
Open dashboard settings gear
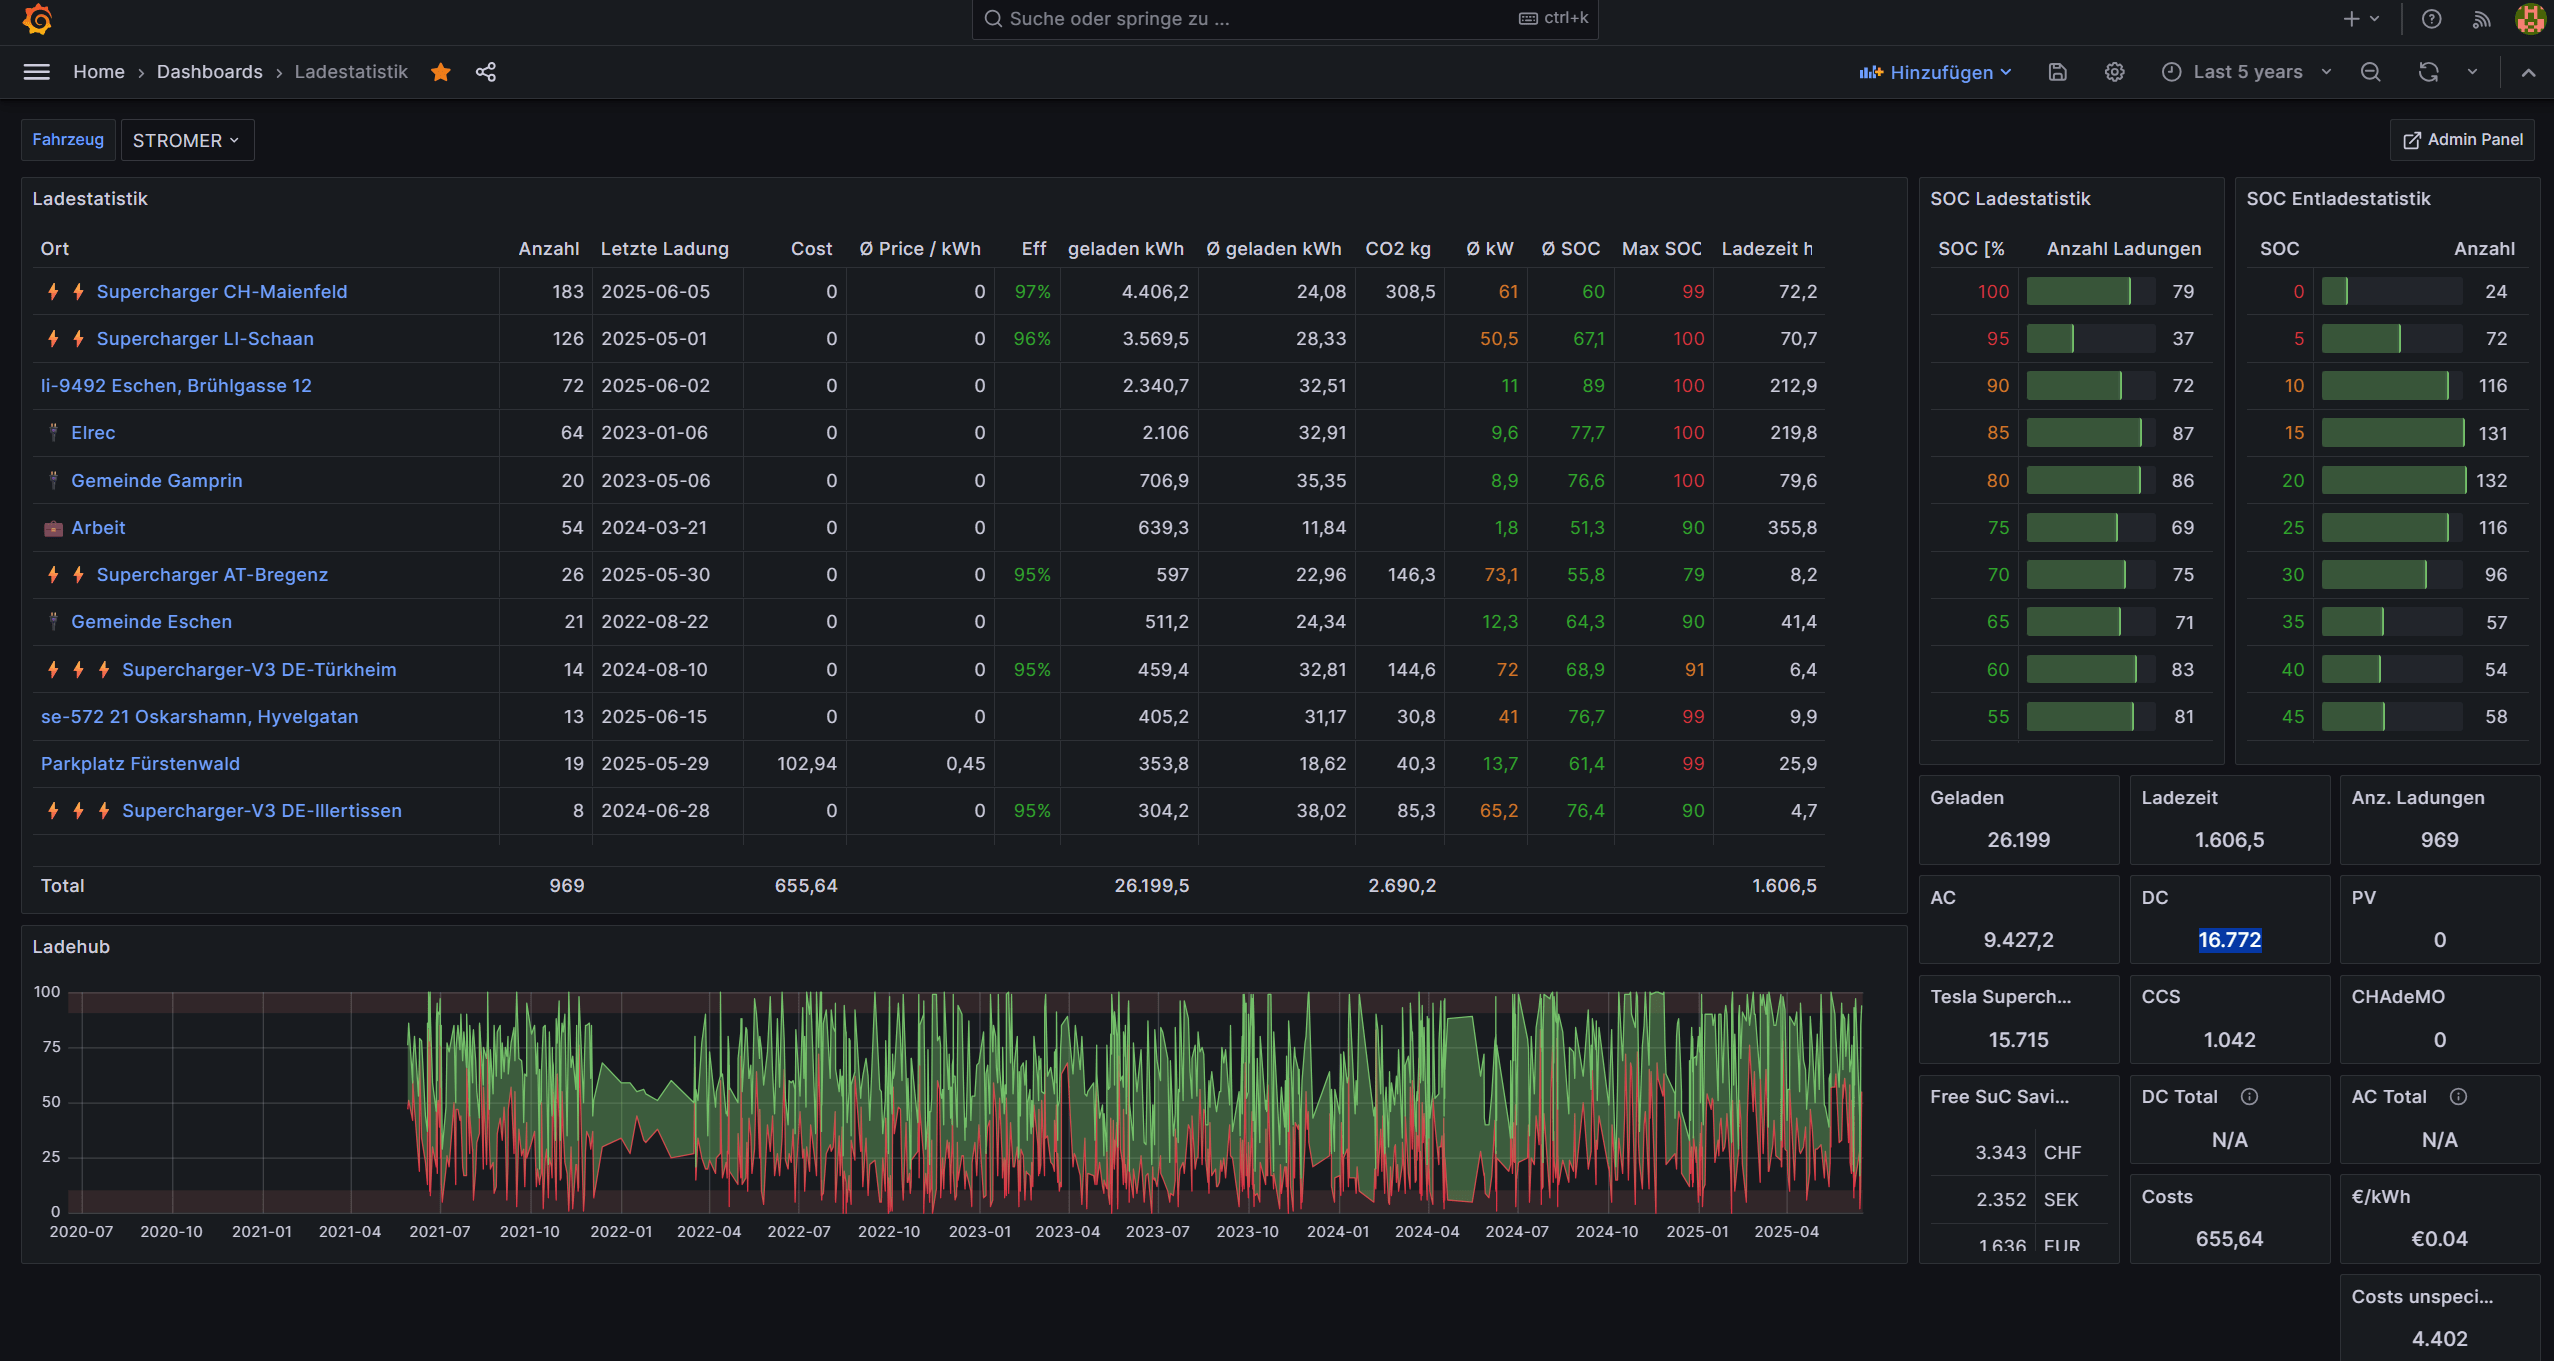coord(2114,72)
